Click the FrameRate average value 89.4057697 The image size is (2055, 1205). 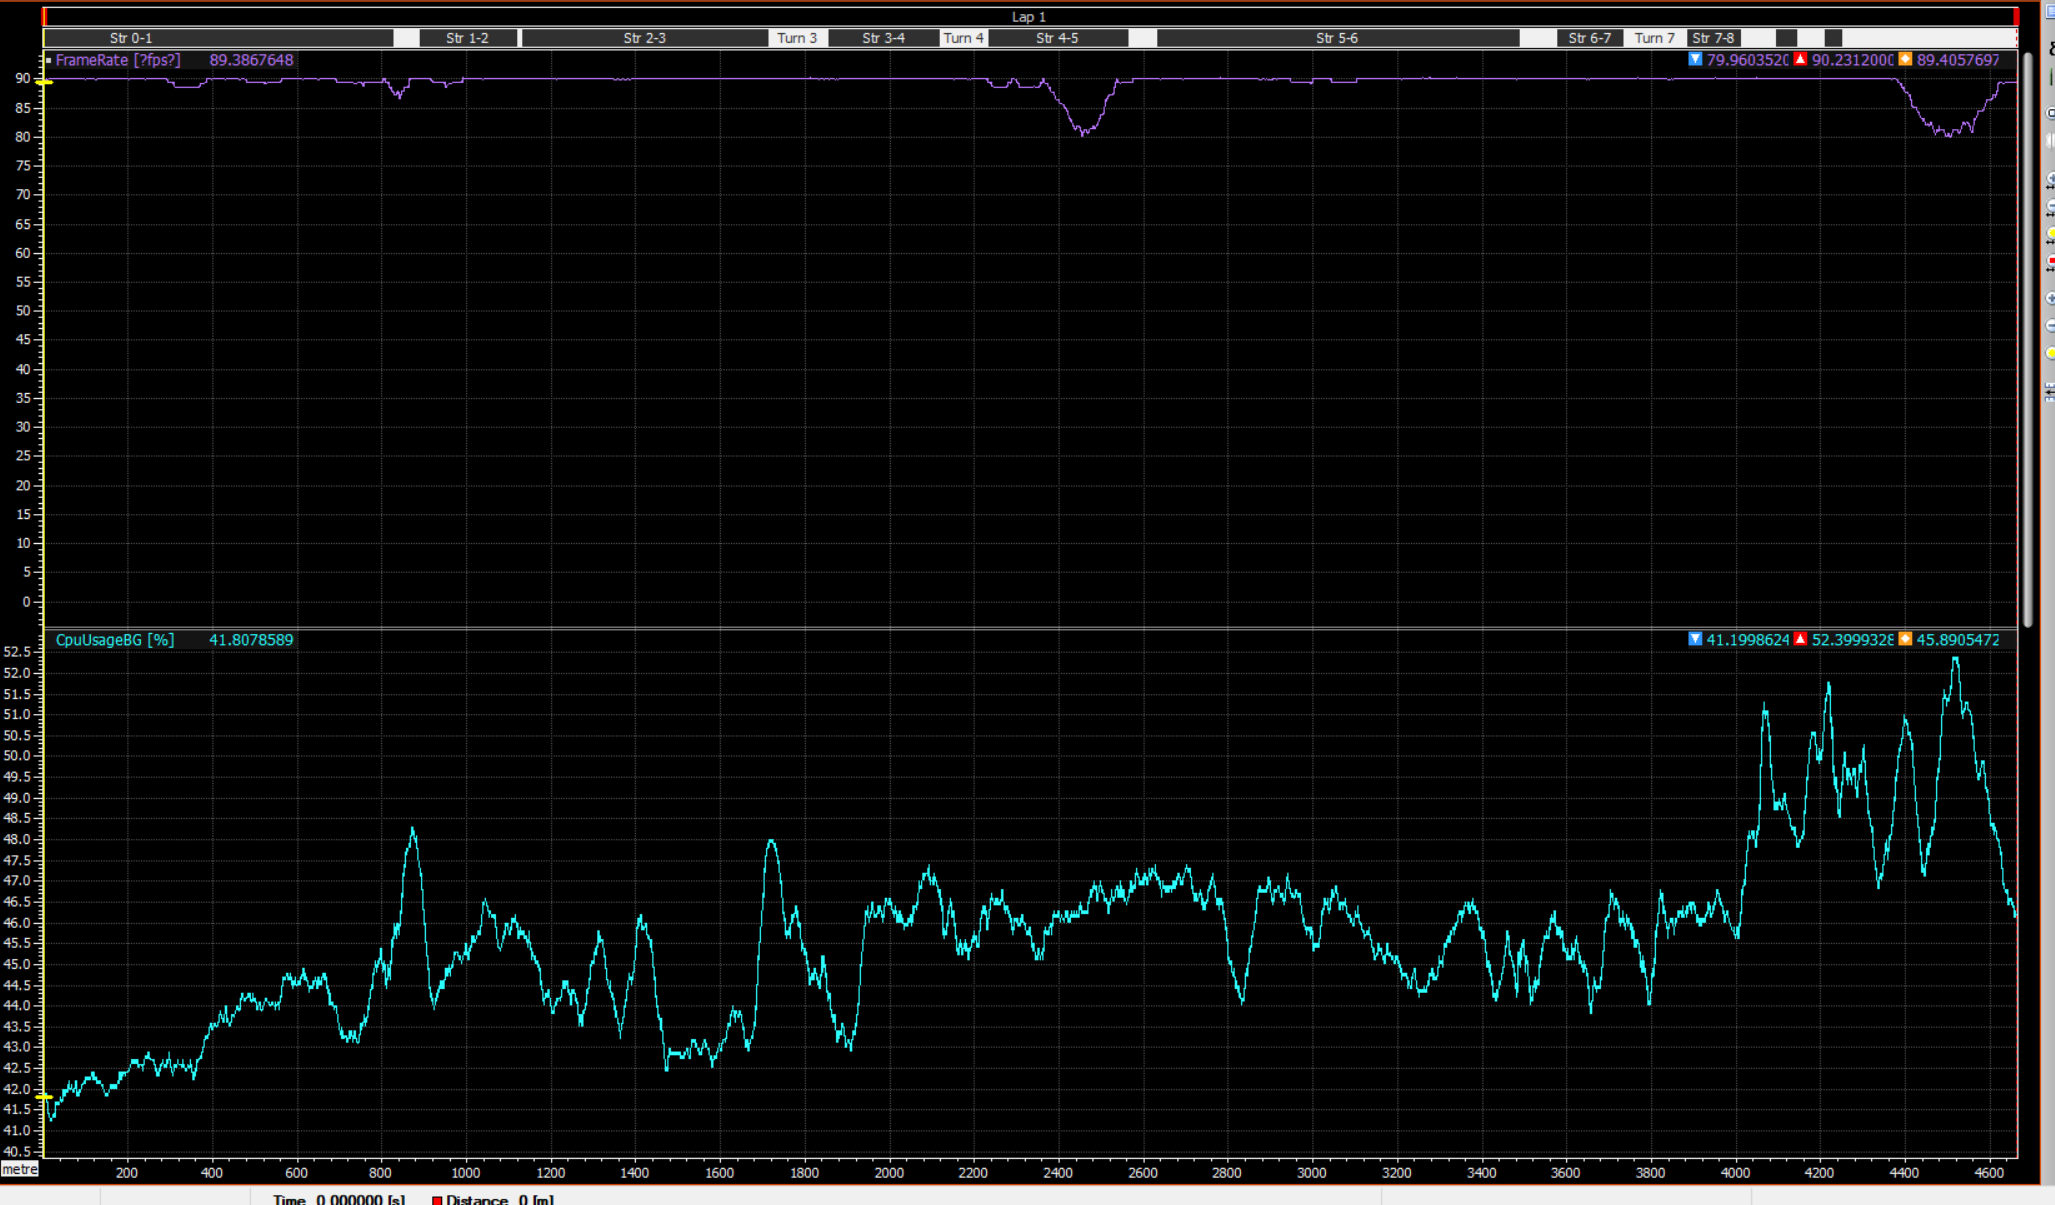(1958, 60)
